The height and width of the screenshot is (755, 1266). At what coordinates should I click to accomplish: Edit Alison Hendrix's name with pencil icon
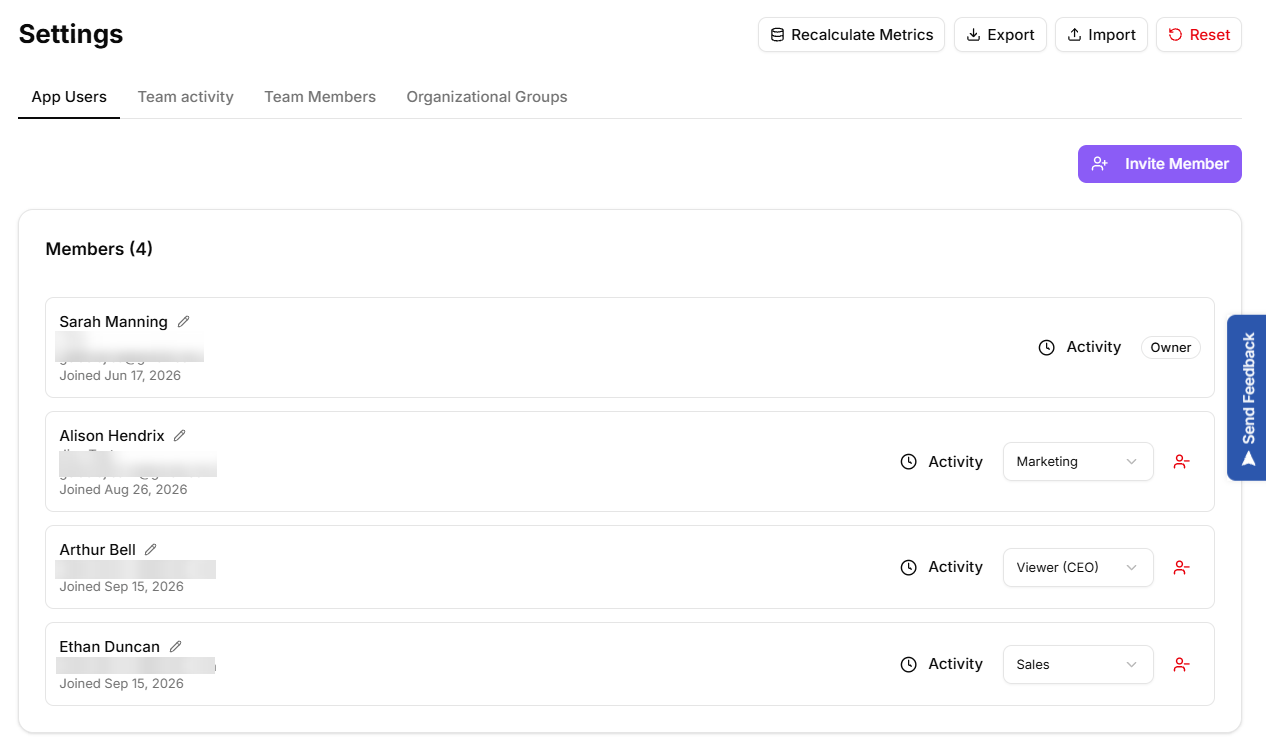[x=180, y=436]
